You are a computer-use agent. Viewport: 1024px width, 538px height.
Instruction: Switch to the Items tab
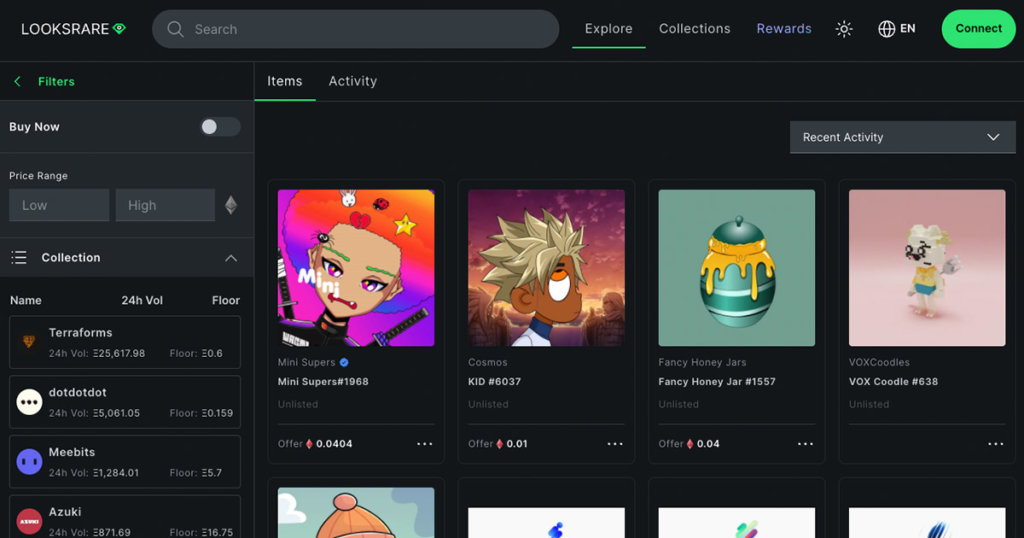click(285, 81)
